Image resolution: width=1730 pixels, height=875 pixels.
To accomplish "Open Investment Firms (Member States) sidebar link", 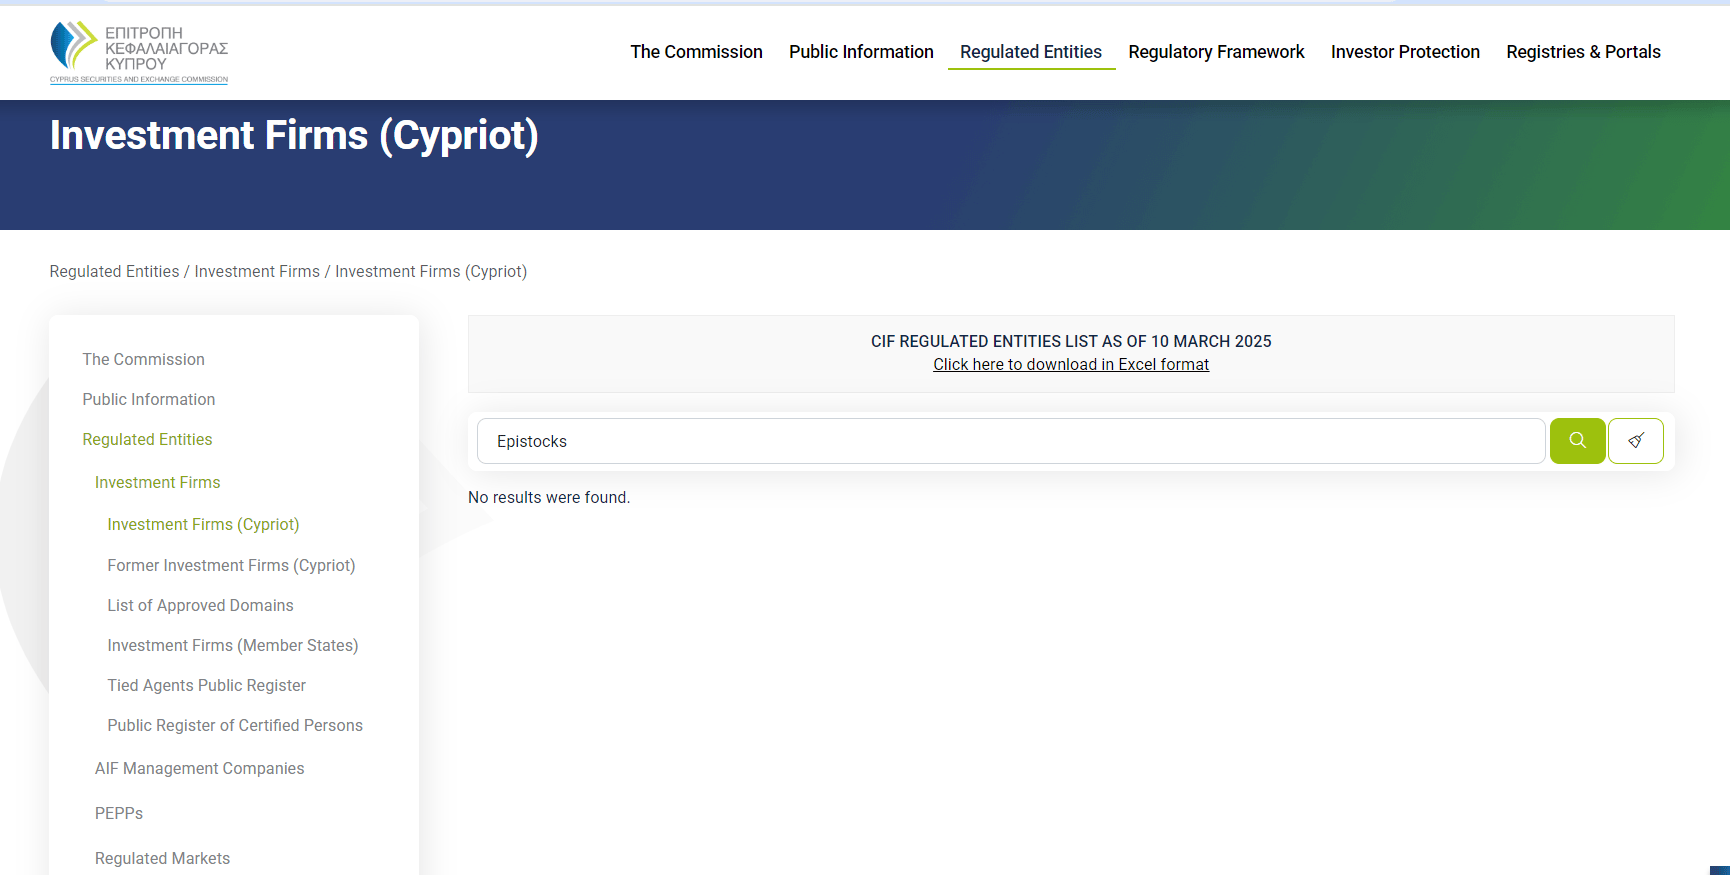I will [233, 645].
